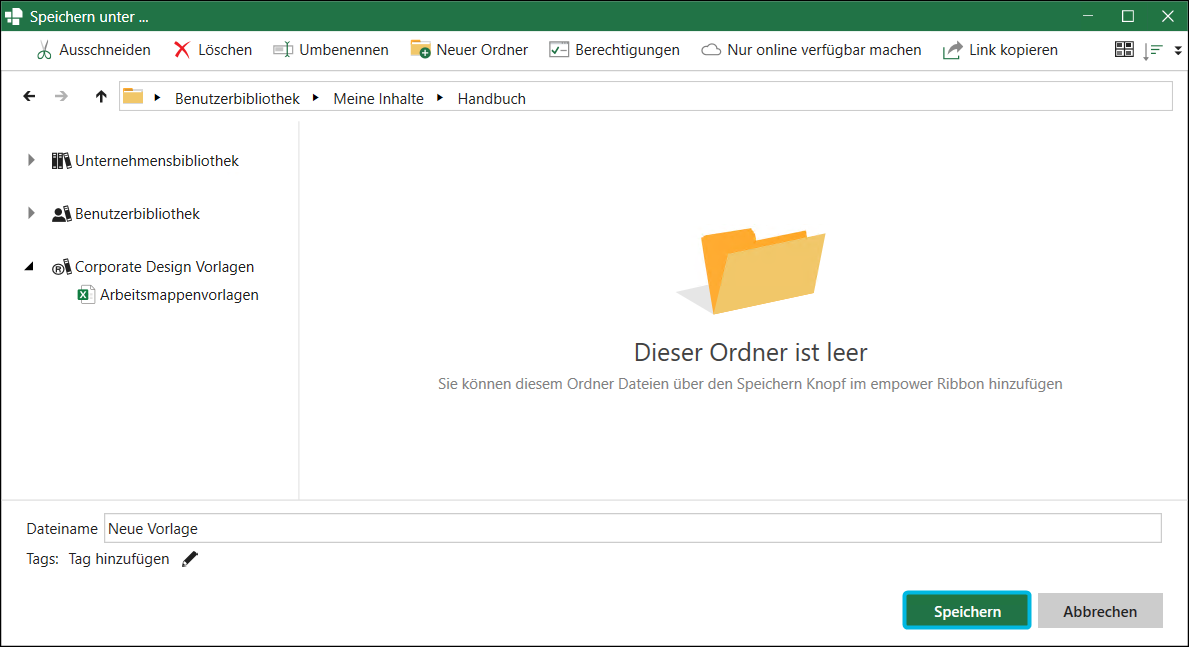Click the Corporate Design Vorlagen icon
This screenshot has width=1189, height=647.
[61, 267]
